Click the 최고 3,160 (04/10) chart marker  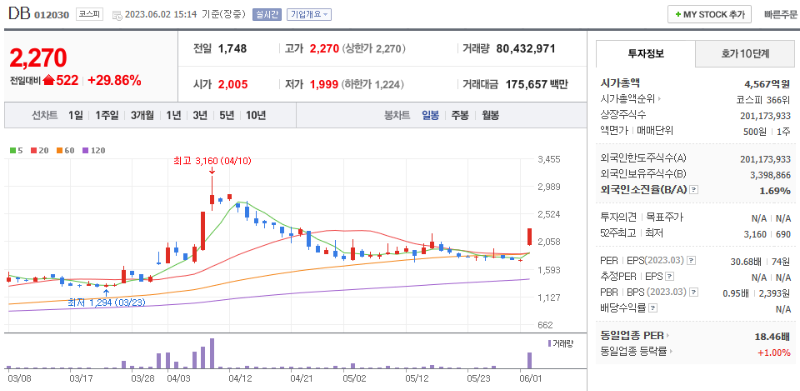[211, 161]
